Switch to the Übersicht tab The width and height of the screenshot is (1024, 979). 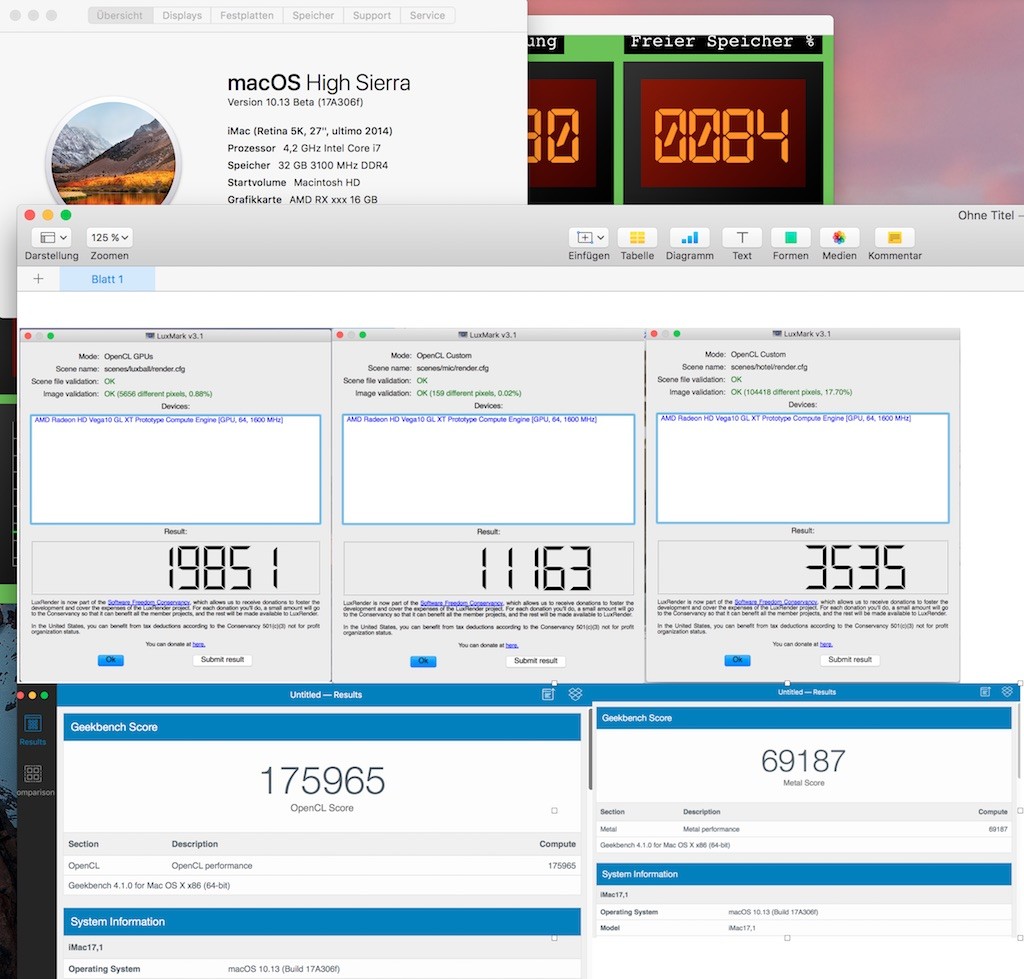[x=120, y=15]
